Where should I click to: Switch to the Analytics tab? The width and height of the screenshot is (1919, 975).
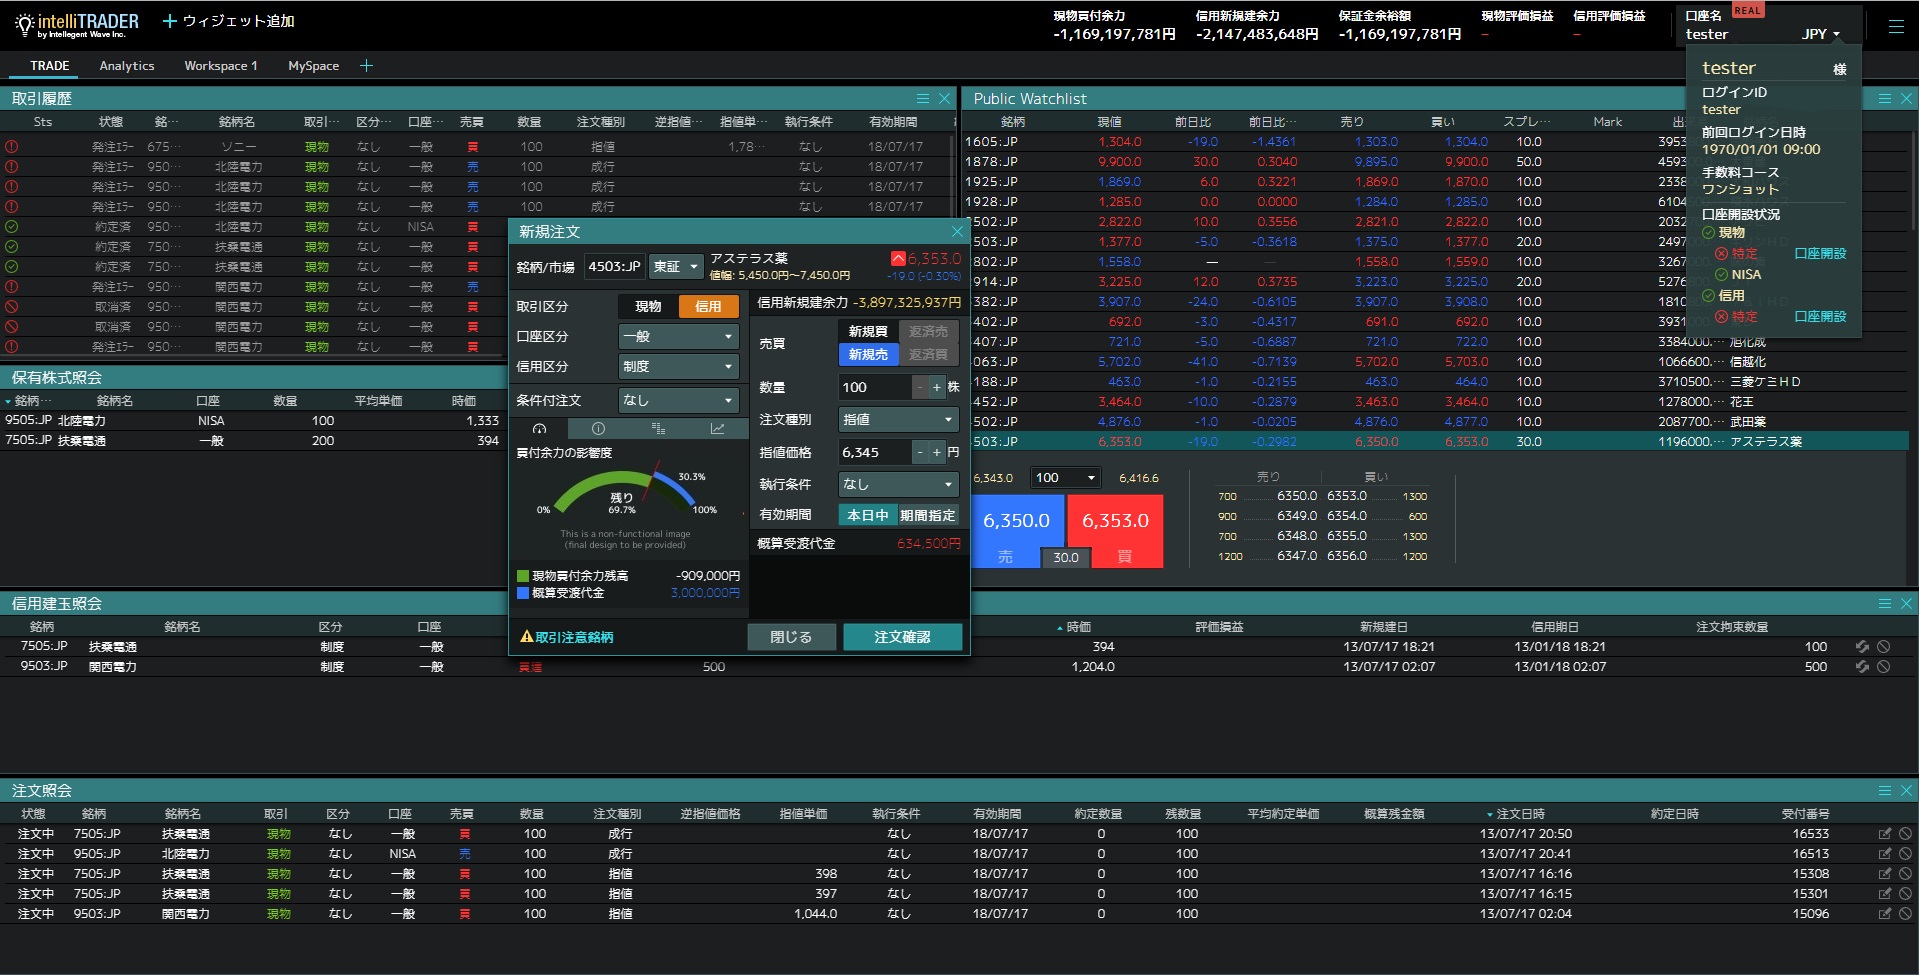pos(127,66)
